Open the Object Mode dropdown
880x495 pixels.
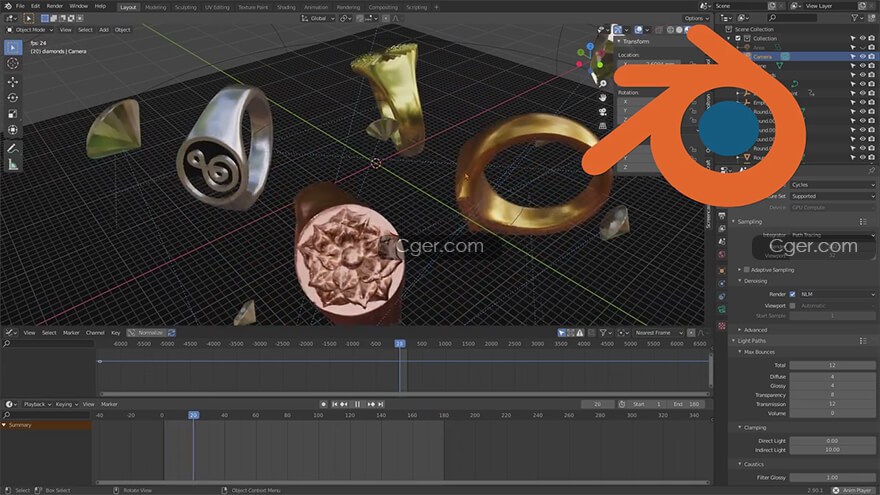30,30
